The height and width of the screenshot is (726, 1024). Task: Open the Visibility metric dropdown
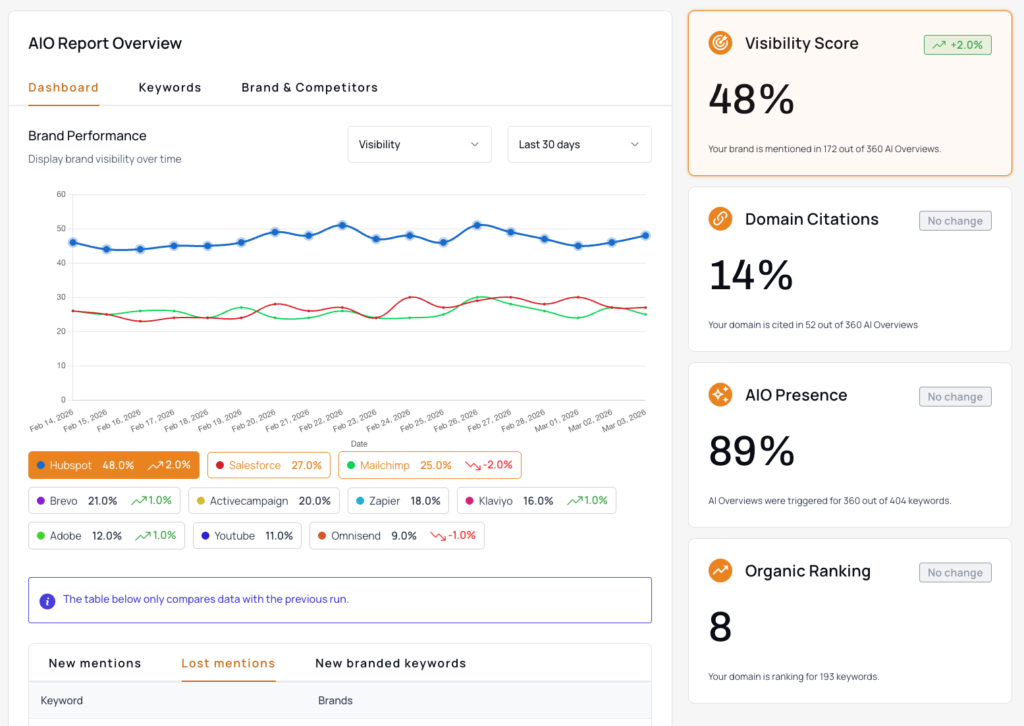coord(419,144)
